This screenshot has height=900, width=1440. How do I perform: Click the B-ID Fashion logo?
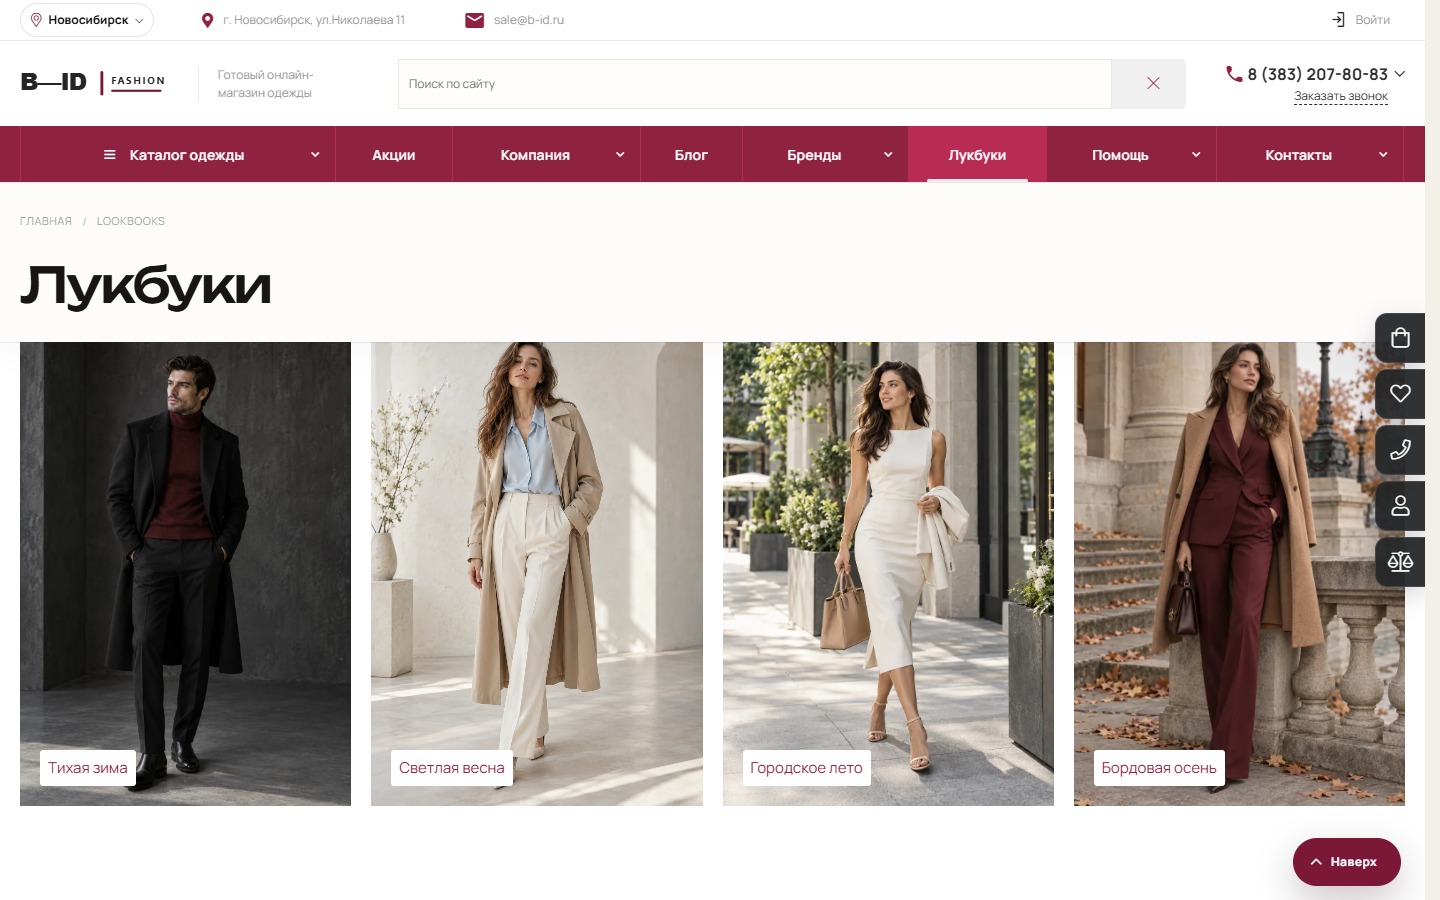click(x=93, y=82)
